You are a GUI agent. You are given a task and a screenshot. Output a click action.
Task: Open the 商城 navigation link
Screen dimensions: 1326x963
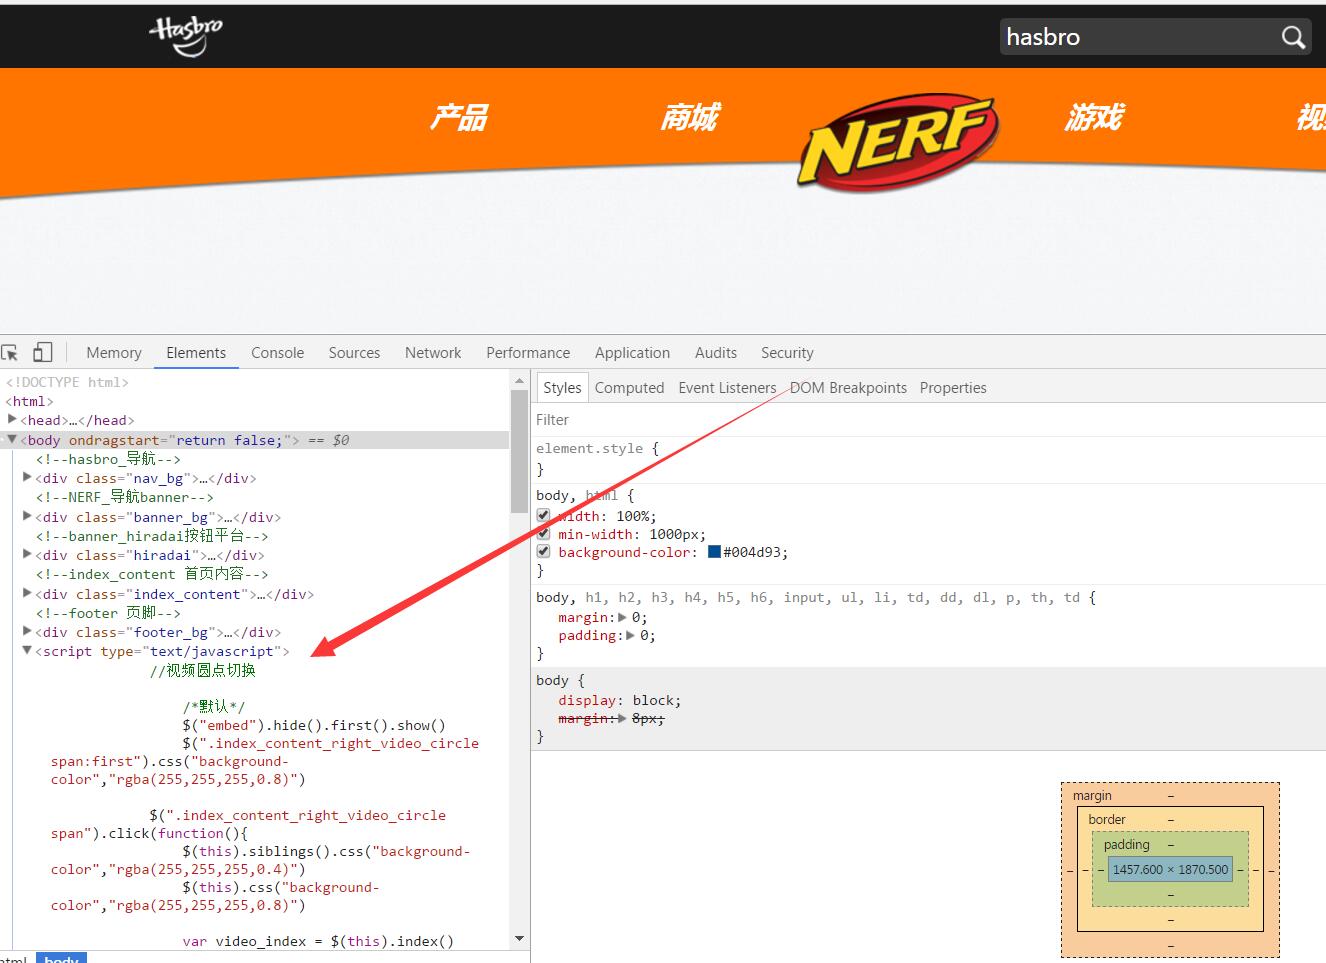tap(689, 118)
